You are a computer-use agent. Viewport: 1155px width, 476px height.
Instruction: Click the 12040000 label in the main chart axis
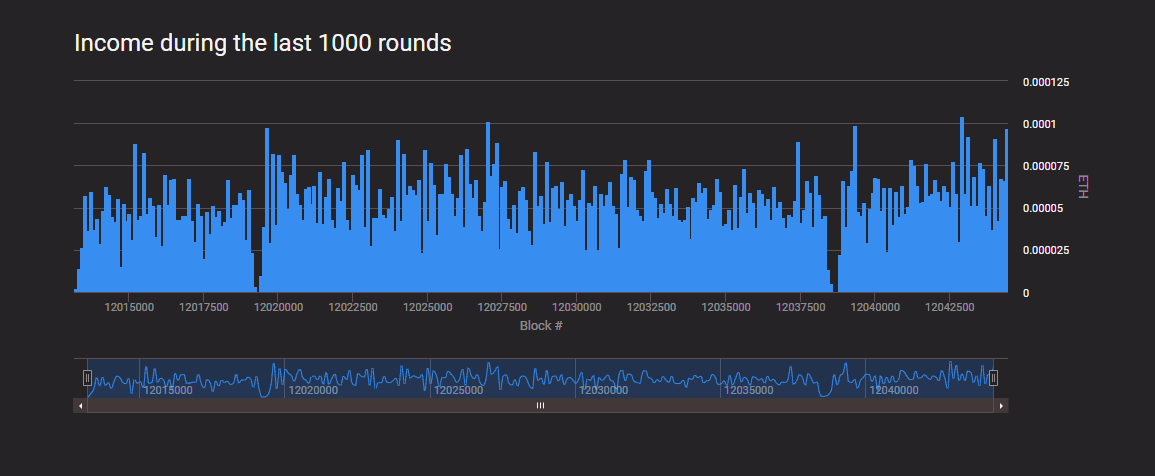point(875,305)
